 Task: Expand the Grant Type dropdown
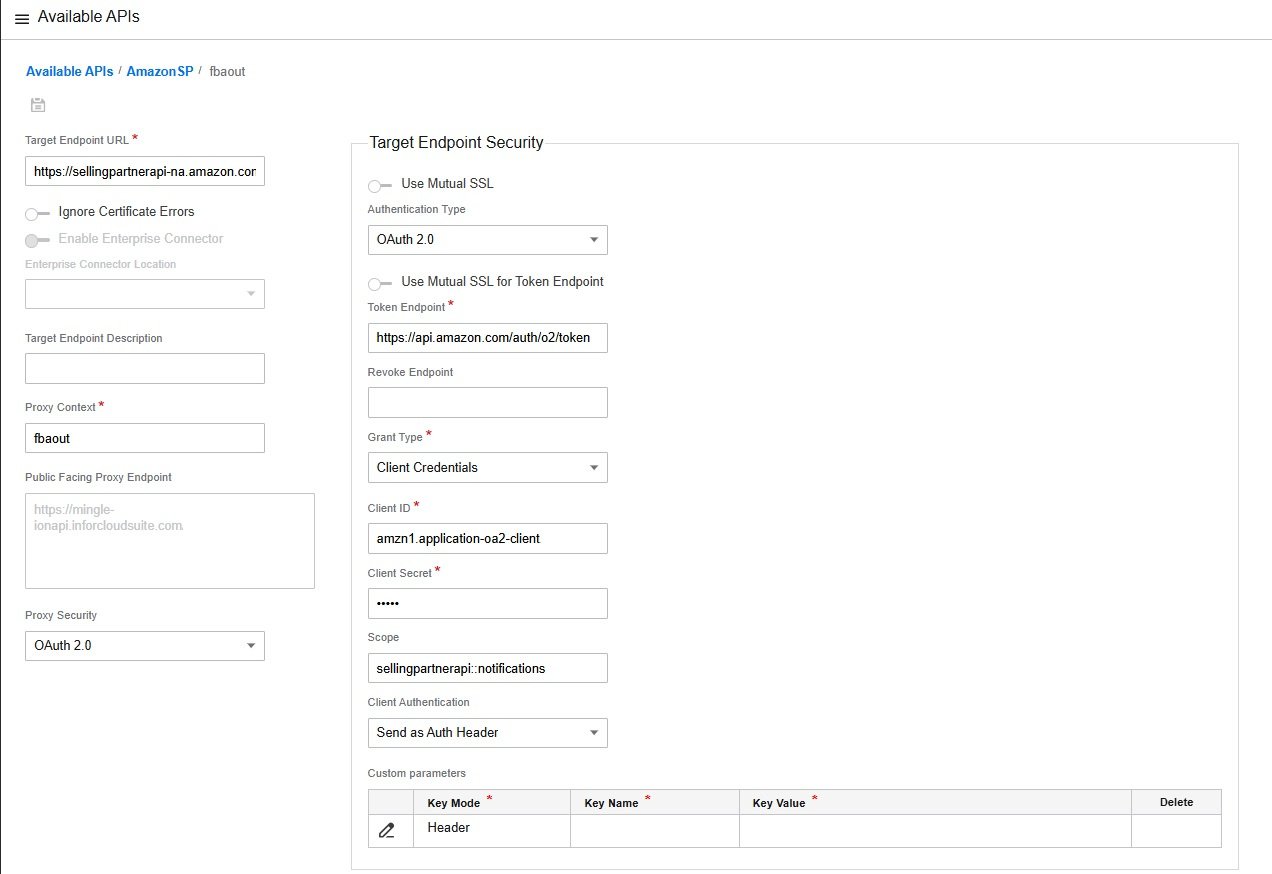487,468
